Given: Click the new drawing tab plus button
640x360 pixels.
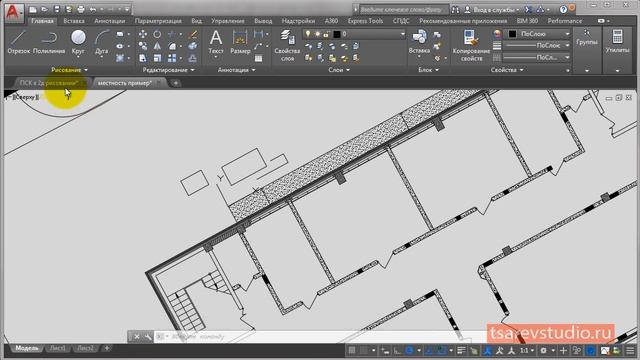Looking at the screenshot, I should tap(176, 83).
